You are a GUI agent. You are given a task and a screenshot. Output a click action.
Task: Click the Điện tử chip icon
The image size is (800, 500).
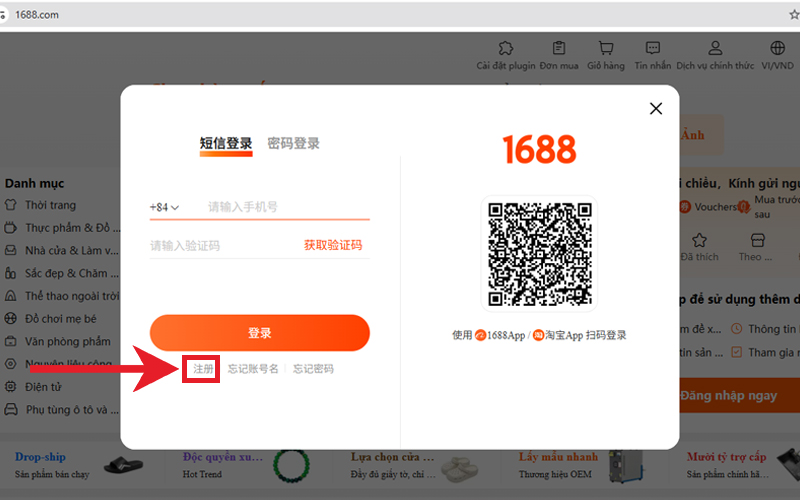[10, 386]
